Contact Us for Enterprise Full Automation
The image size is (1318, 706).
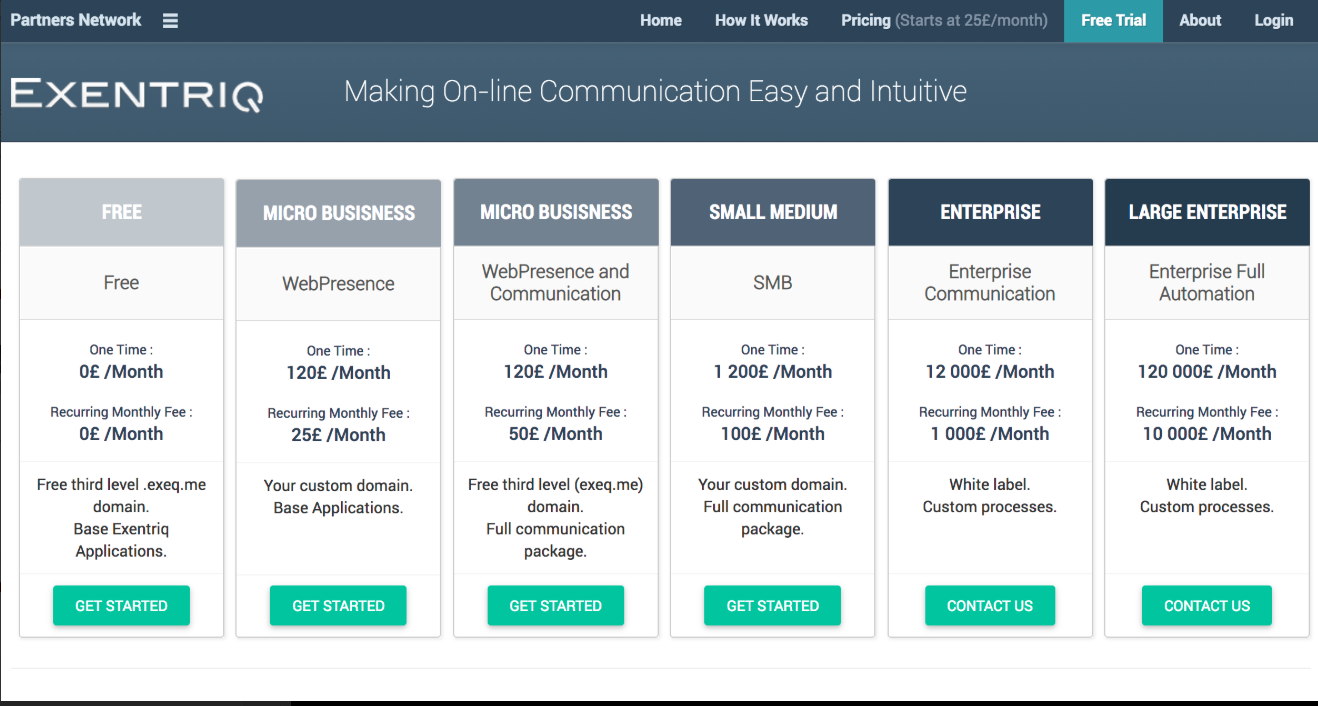tap(1206, 605)
